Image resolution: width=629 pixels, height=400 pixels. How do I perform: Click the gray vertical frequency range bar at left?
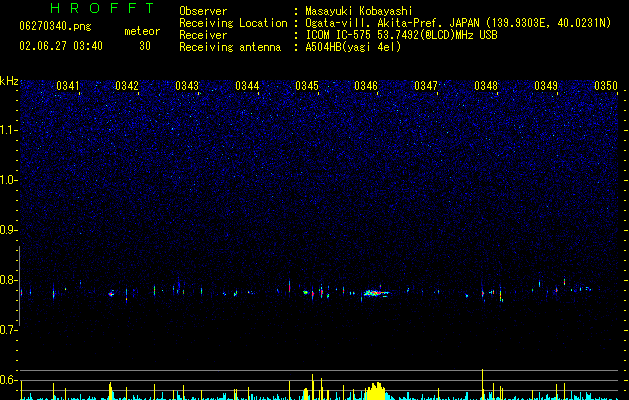coord(19,286)
